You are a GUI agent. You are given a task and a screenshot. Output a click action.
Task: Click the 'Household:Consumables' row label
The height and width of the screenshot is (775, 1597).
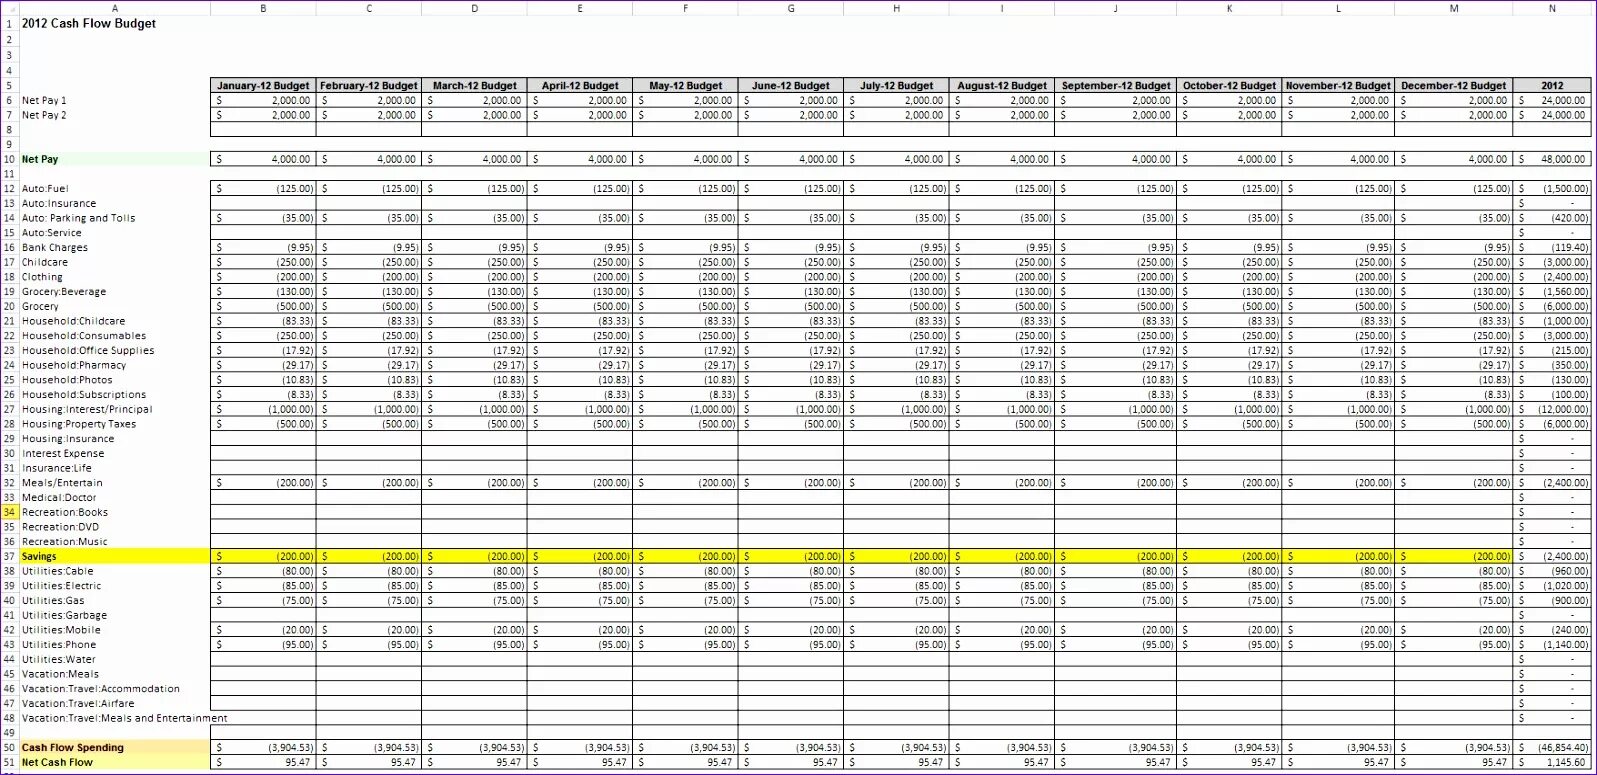pyautogui.click(x=84, y=336)
